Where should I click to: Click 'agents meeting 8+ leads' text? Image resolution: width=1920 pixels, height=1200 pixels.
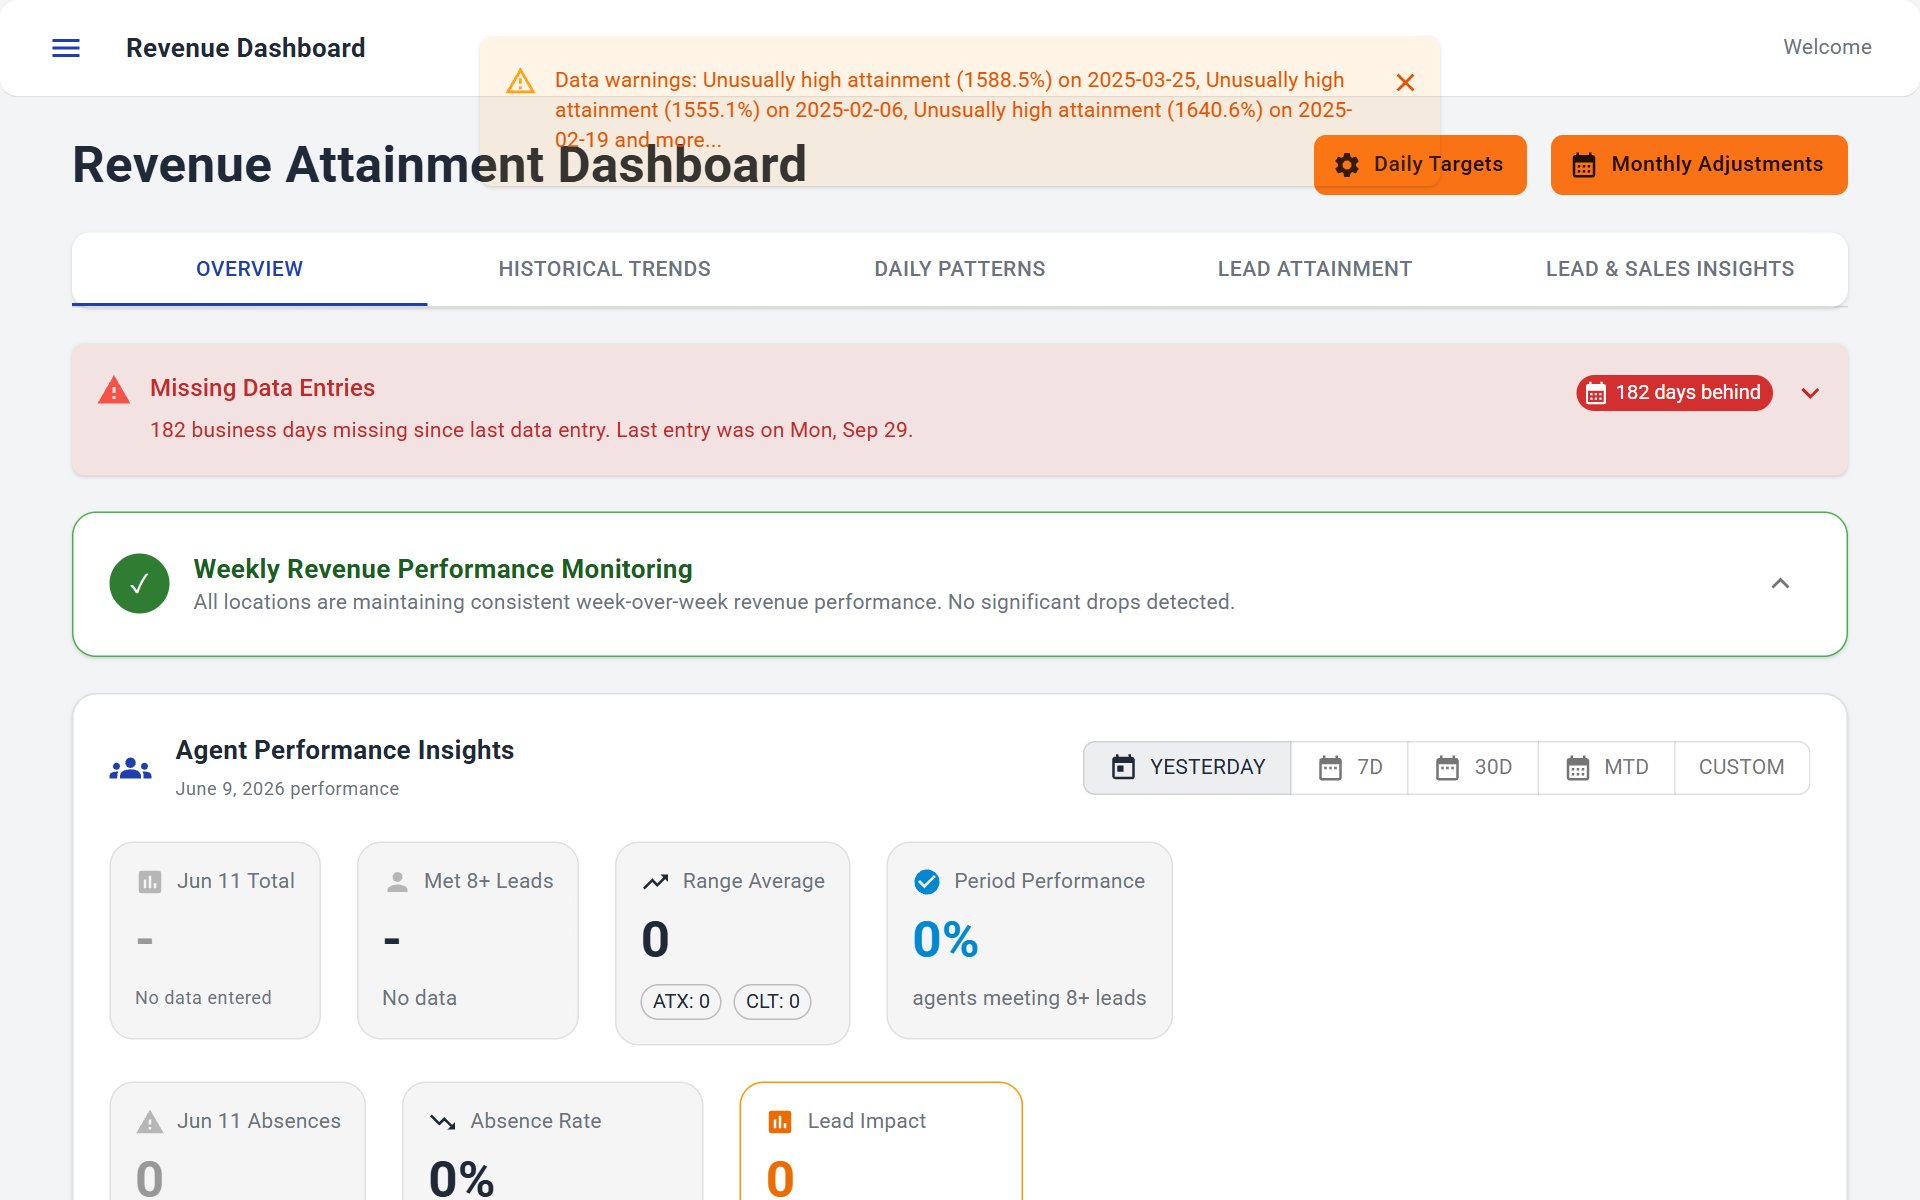[x=1029, y=998]
